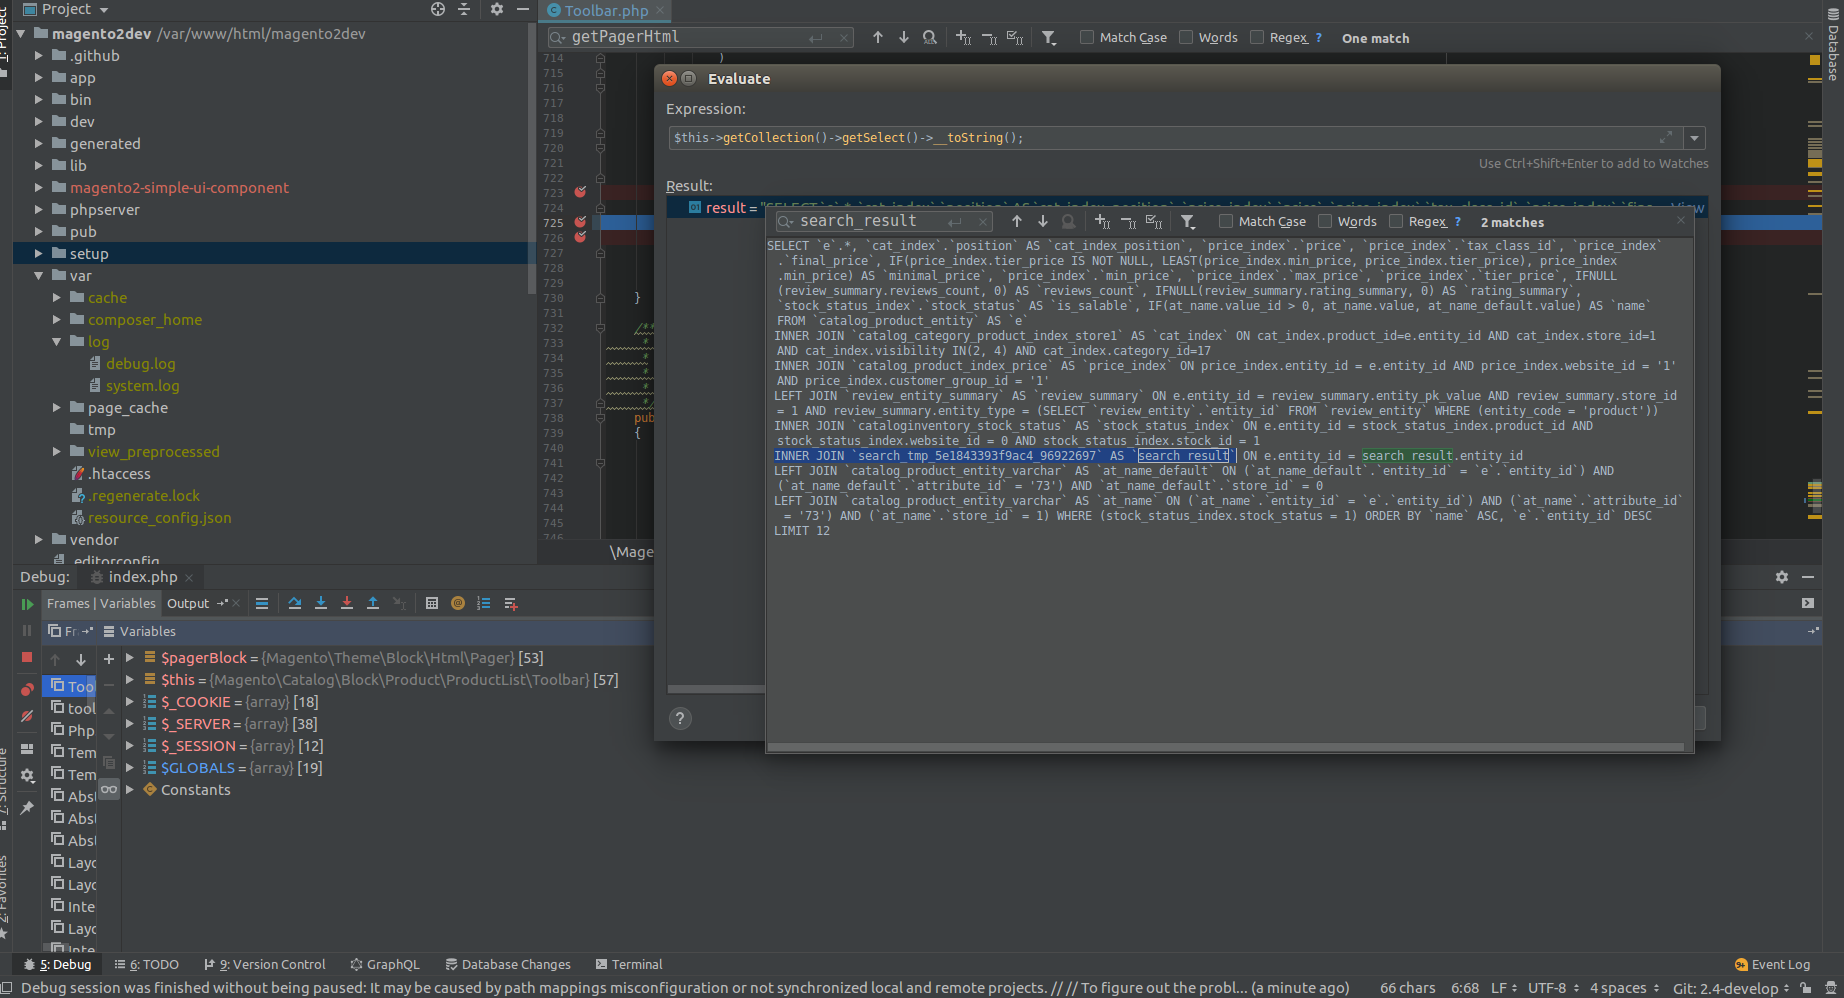Add selection for next occurrence icon in editor find bar

click(x=963, y=37)
